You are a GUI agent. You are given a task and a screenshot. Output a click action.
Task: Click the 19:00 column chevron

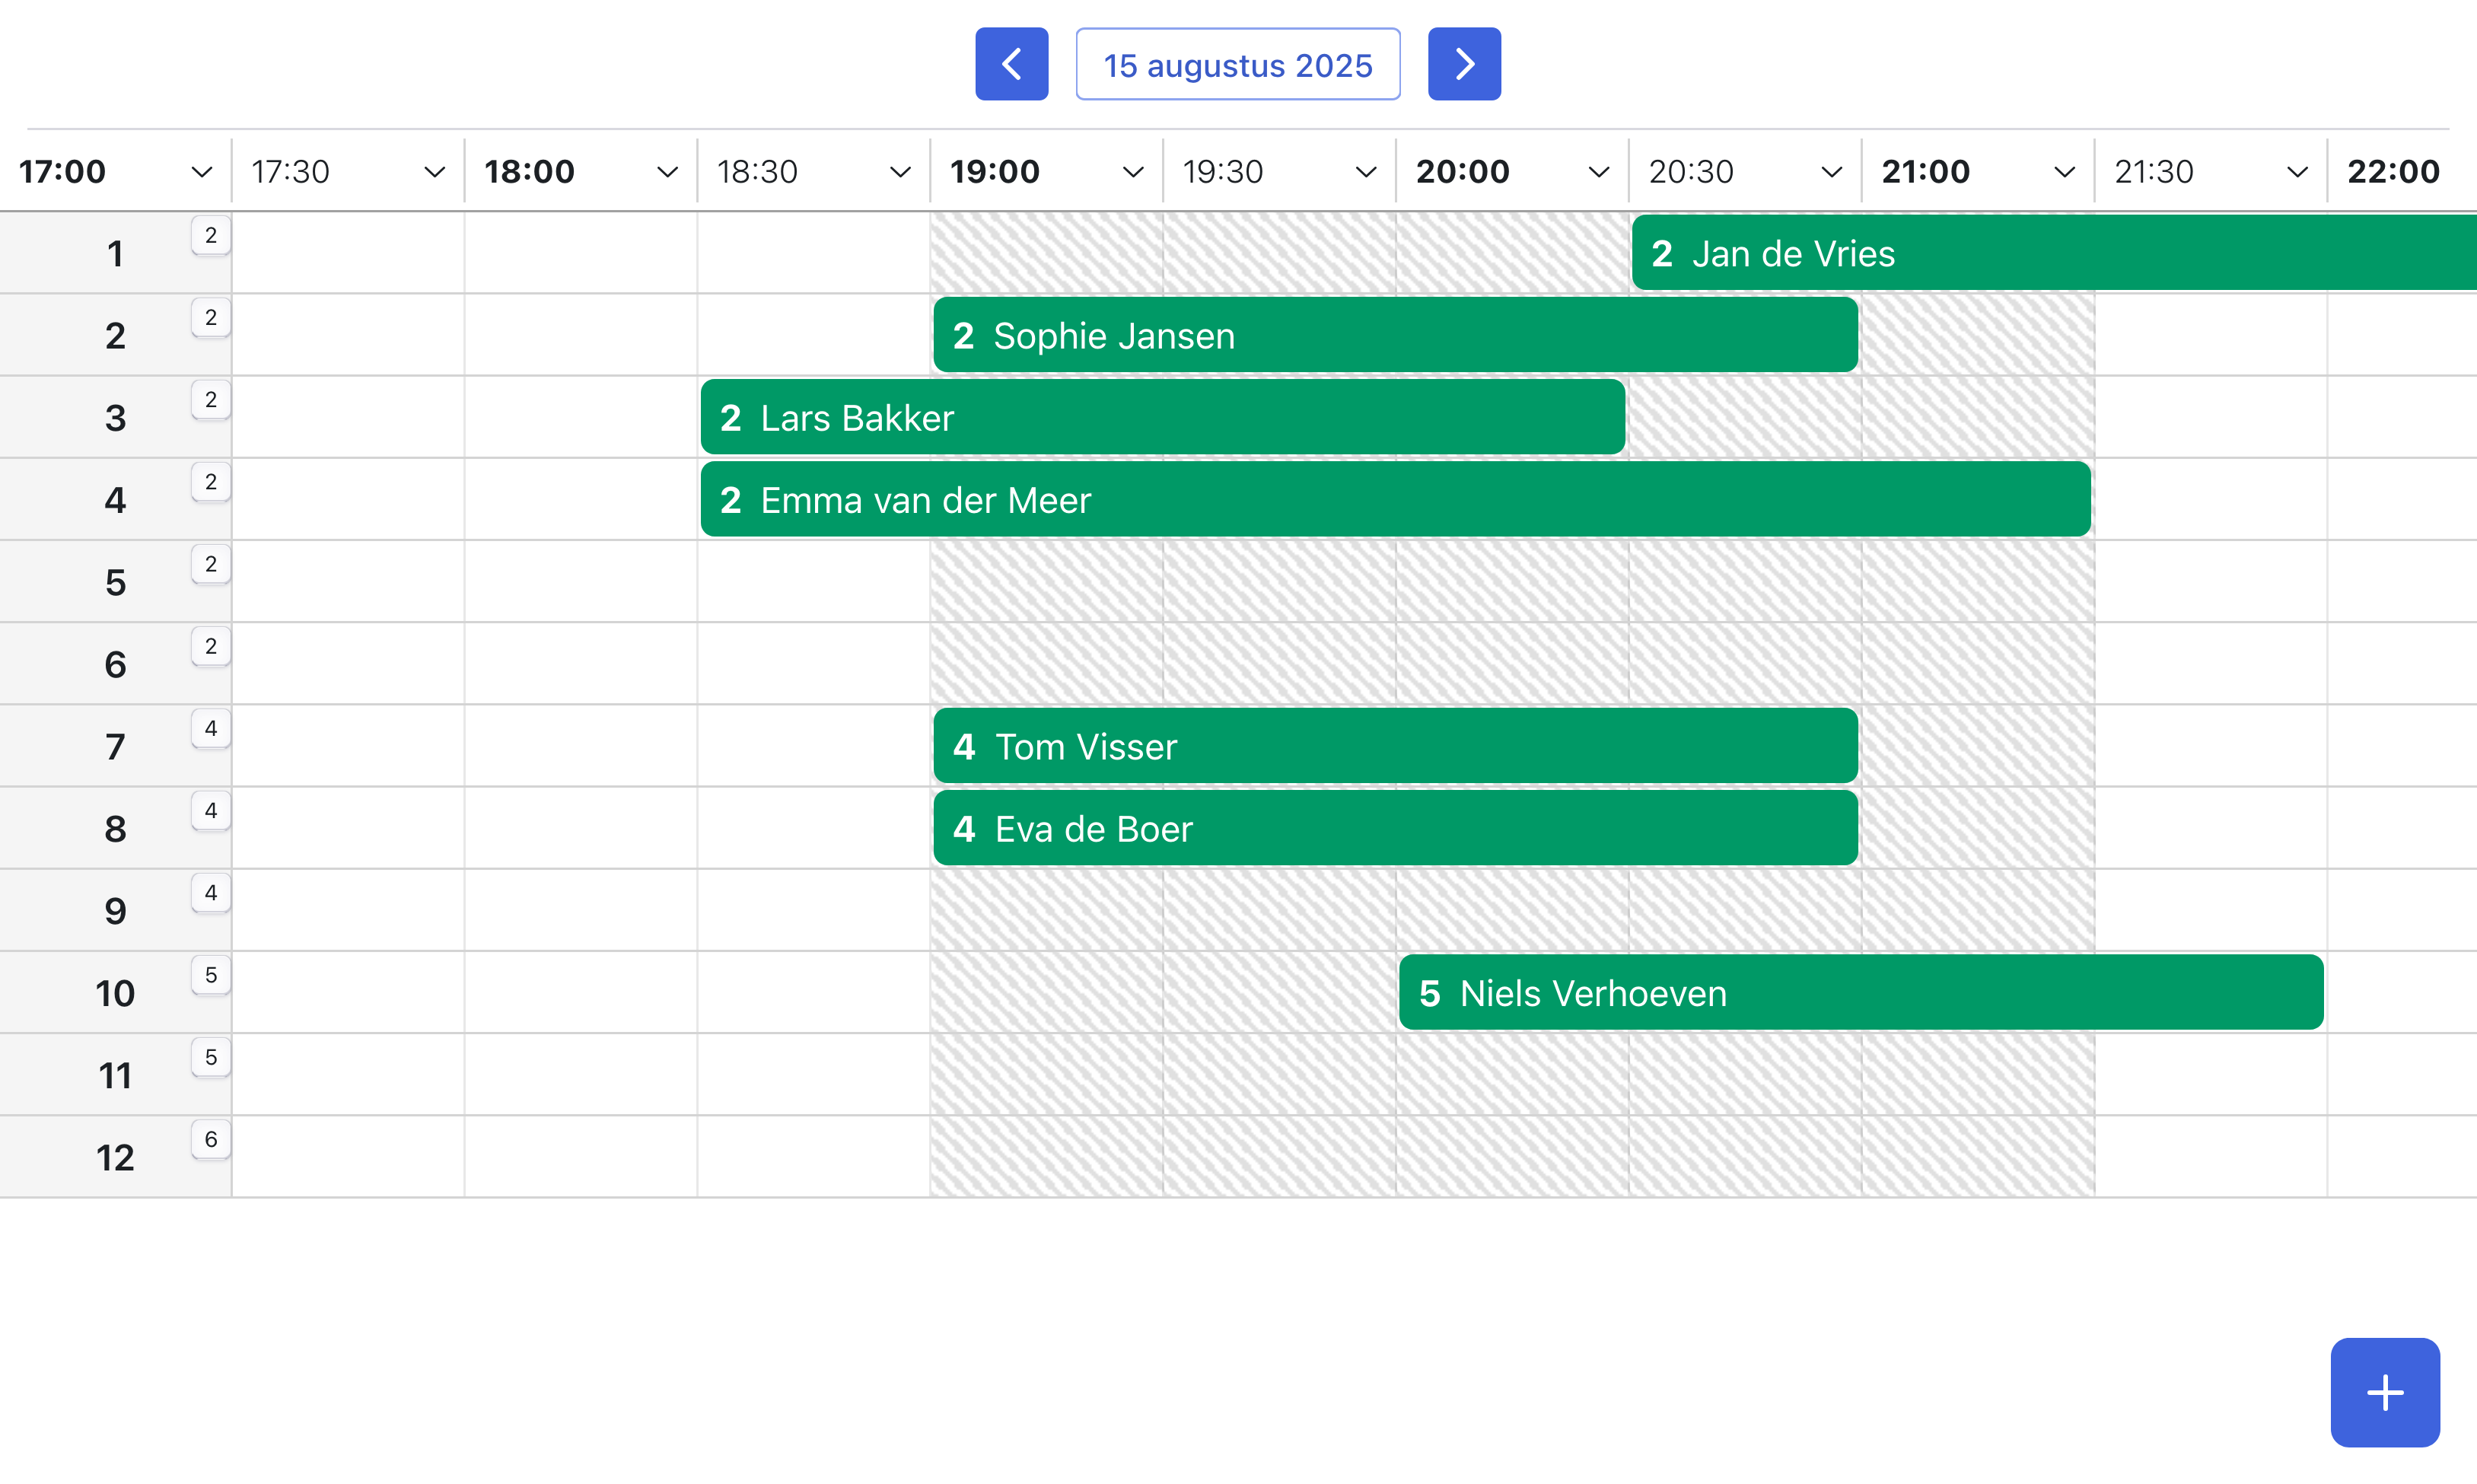(1132, 172)
